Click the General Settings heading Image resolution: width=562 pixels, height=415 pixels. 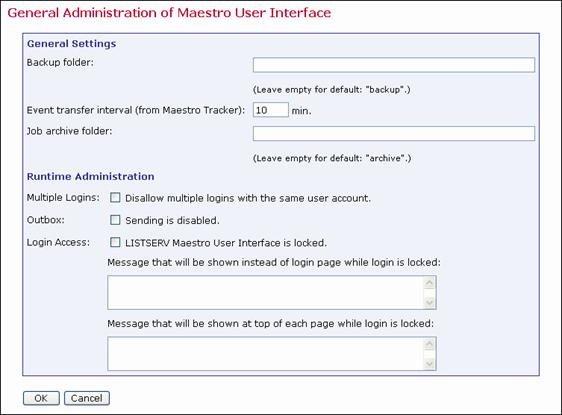tap(71, 44)
